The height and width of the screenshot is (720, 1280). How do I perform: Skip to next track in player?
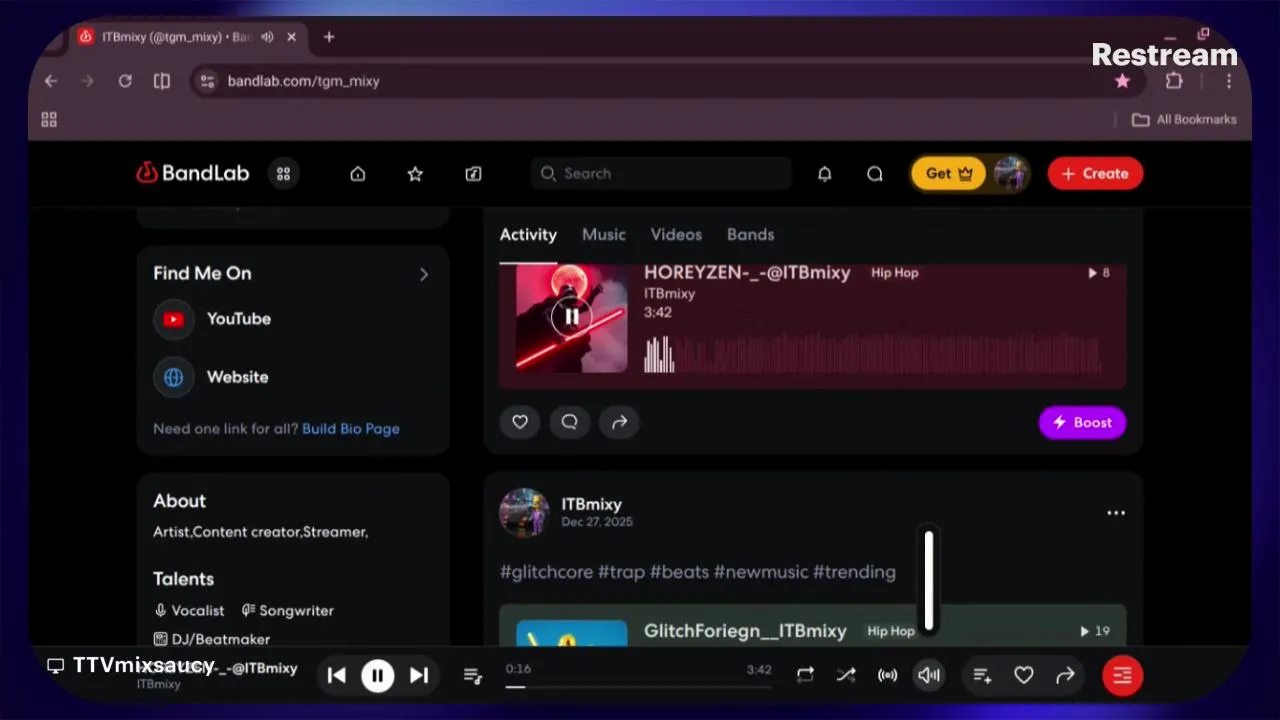point(419,676)
